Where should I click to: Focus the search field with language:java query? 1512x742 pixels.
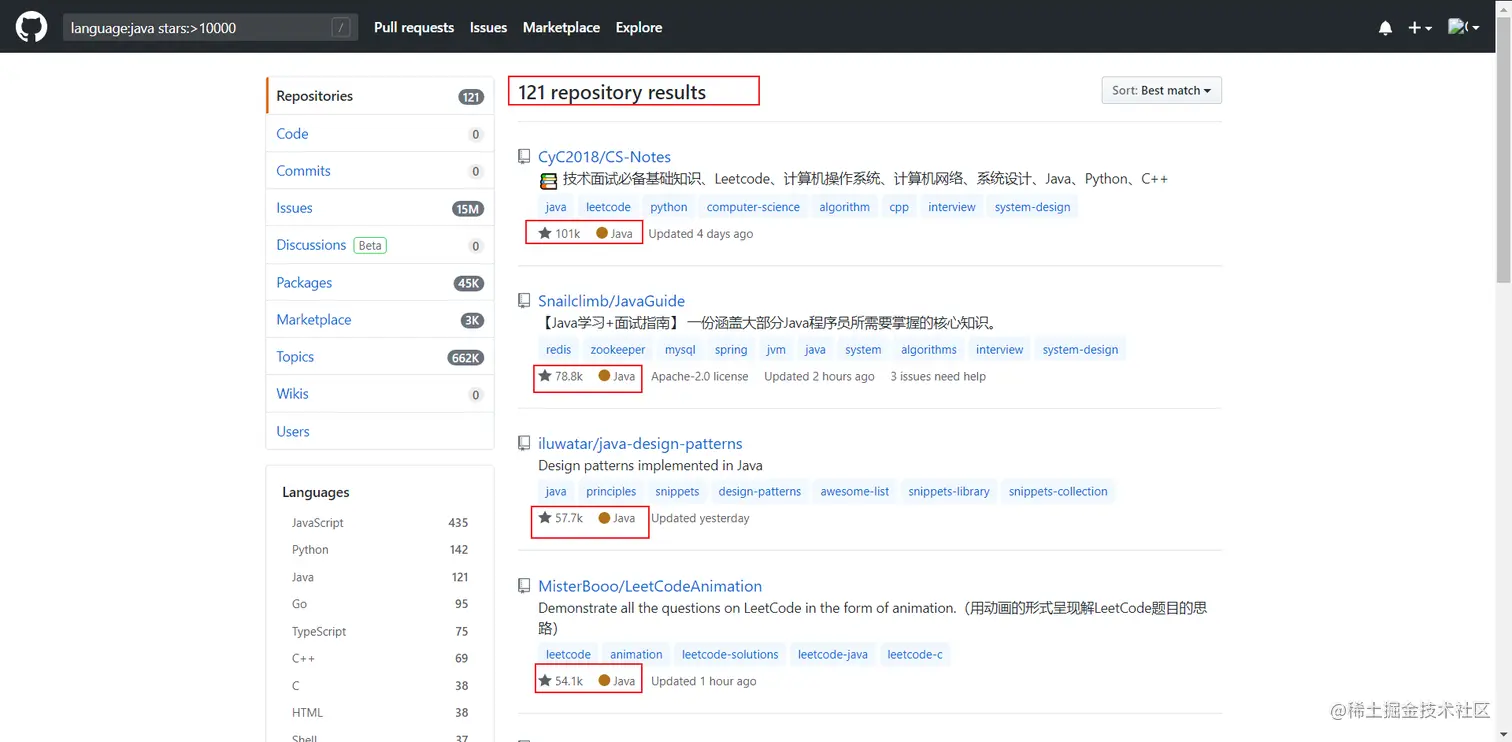(210, 28)
